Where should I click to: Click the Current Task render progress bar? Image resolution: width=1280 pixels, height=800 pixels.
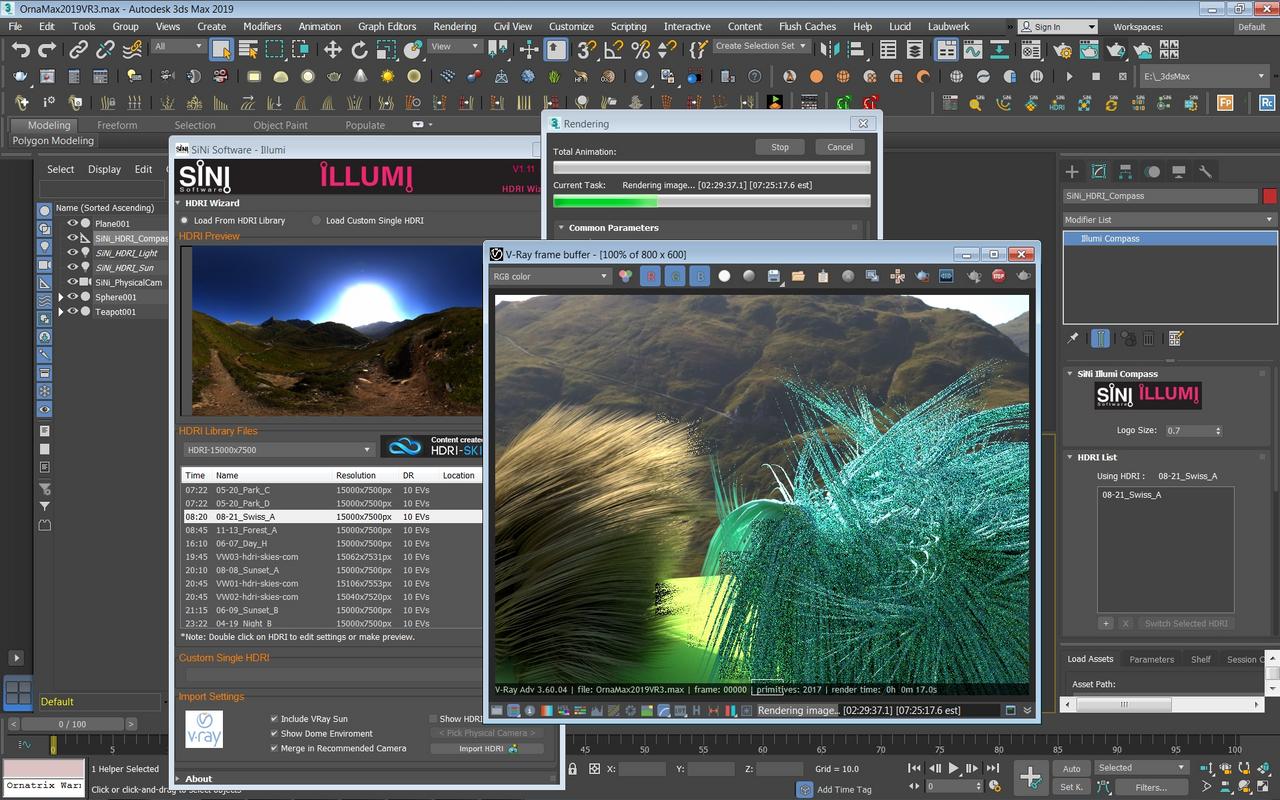pyautogui.click(x=711, y=201)
